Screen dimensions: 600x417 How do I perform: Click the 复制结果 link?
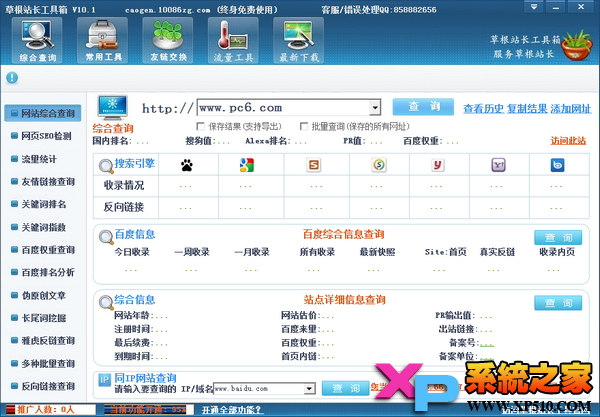tap(527, 109)
